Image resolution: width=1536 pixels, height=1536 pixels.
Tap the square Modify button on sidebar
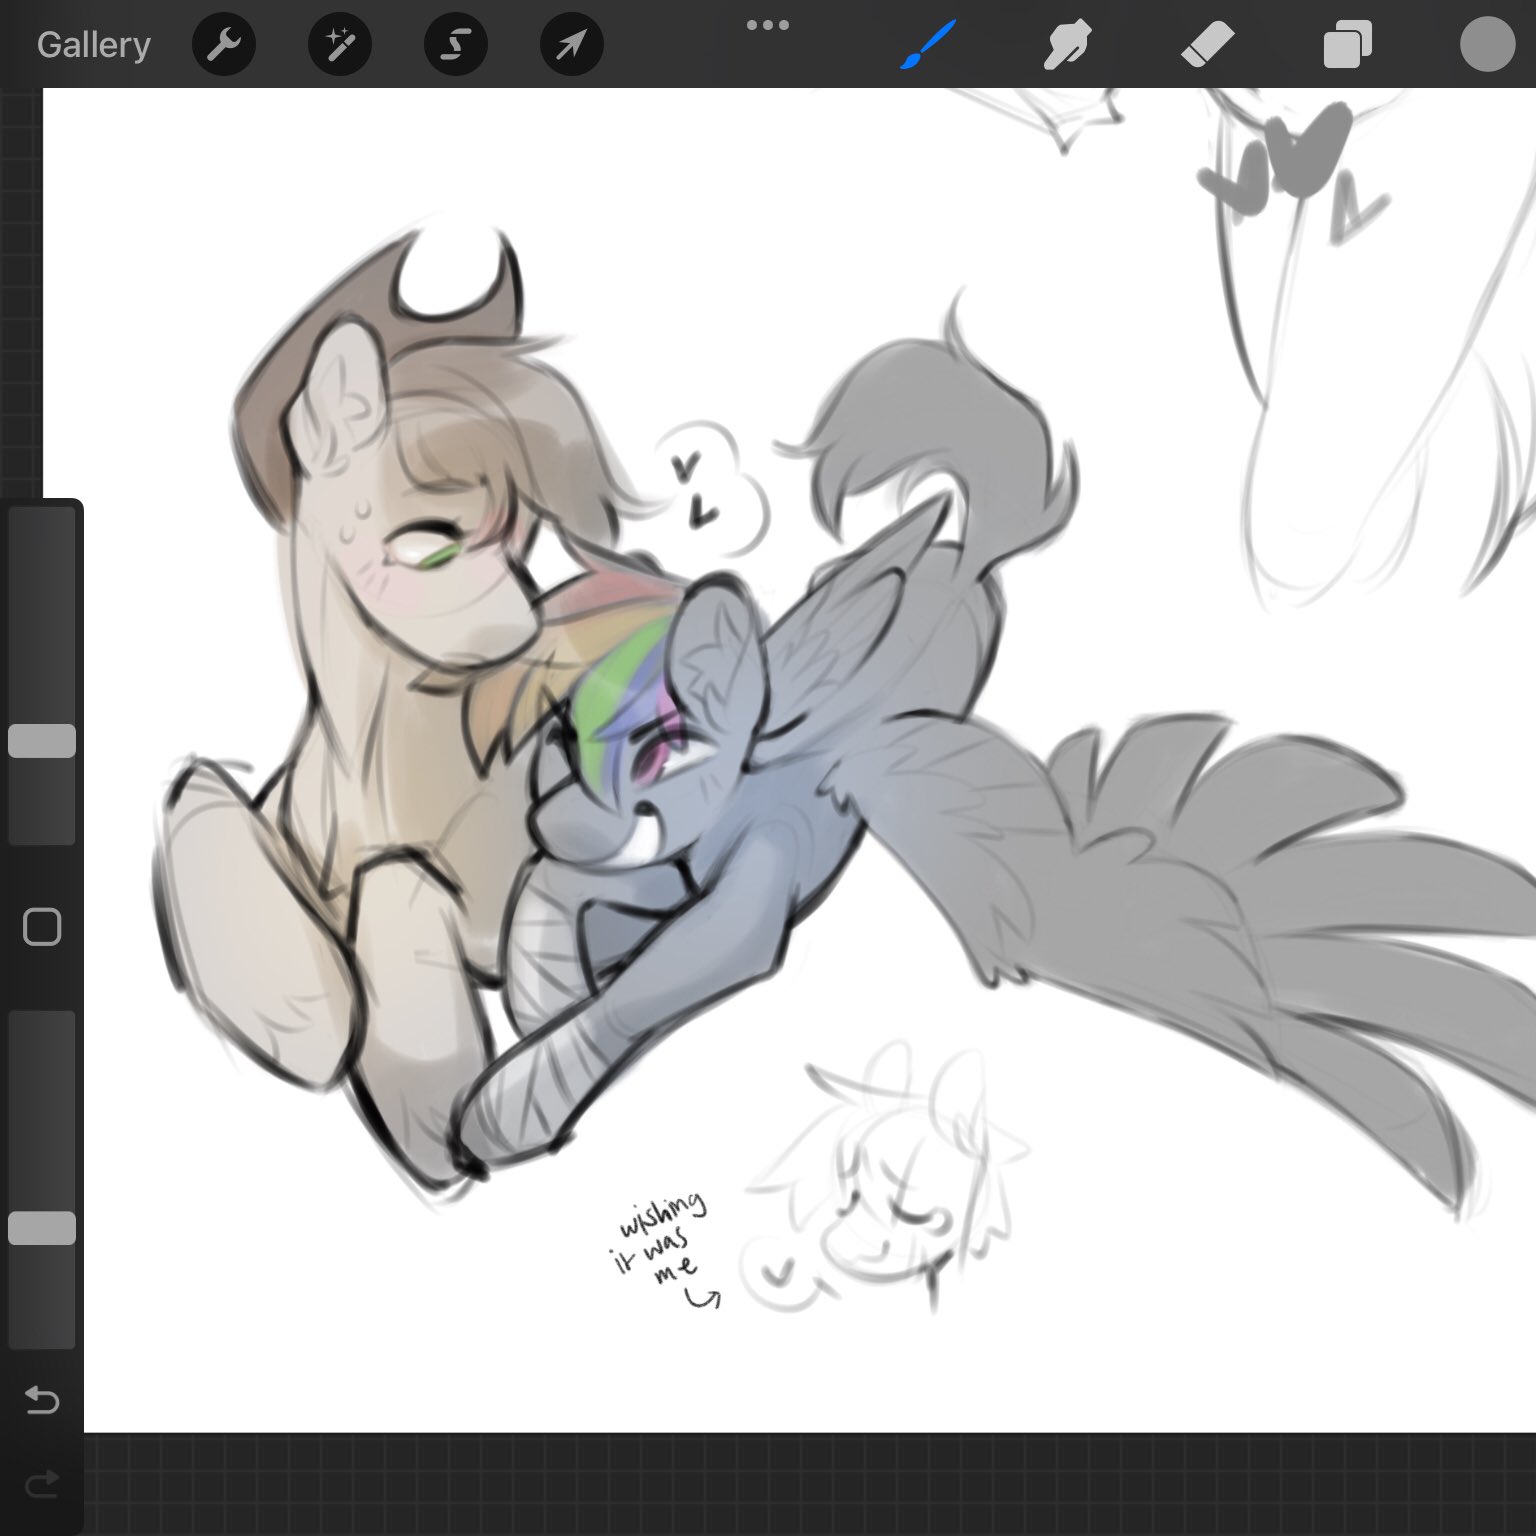click(x=42, y=927)
